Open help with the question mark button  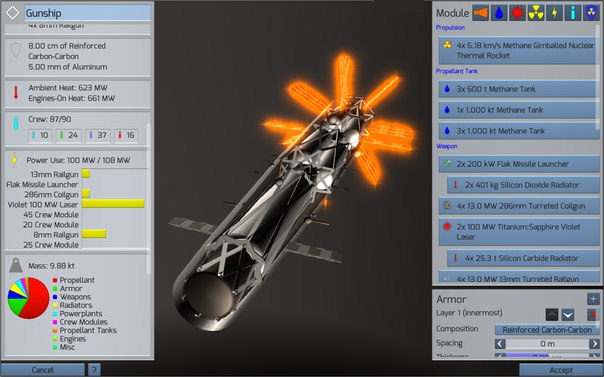pyautogui.click(x=94, y=370)
